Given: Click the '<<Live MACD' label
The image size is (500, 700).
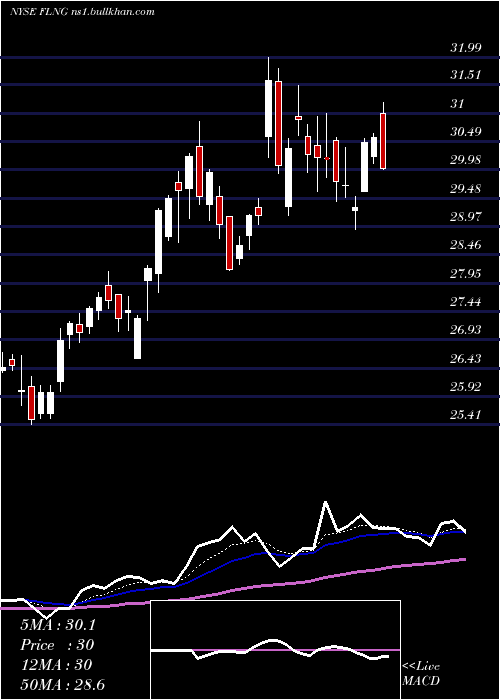Looking at the screenshot, I should [x=421, y=674].
